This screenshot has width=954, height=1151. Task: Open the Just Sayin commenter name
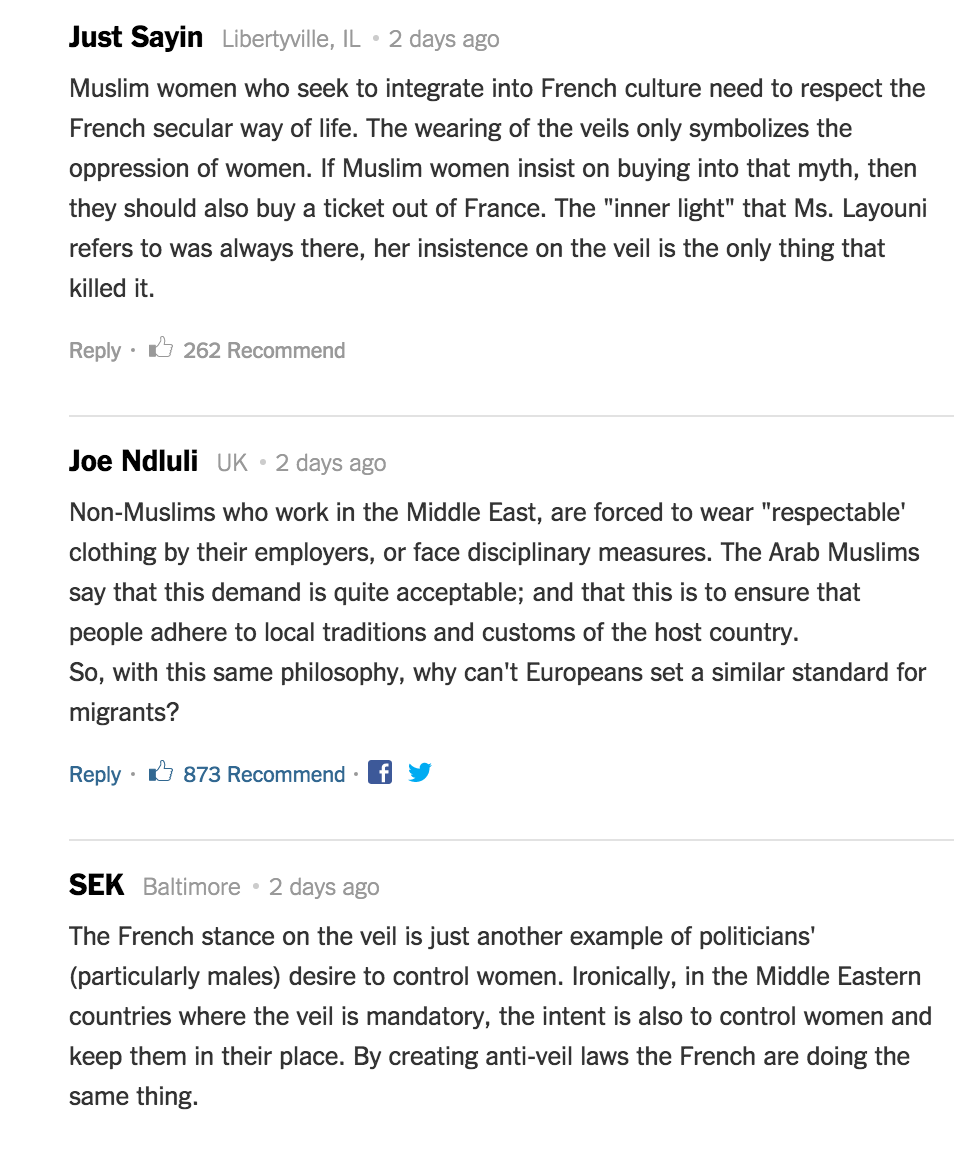click(x=136, y=38)
